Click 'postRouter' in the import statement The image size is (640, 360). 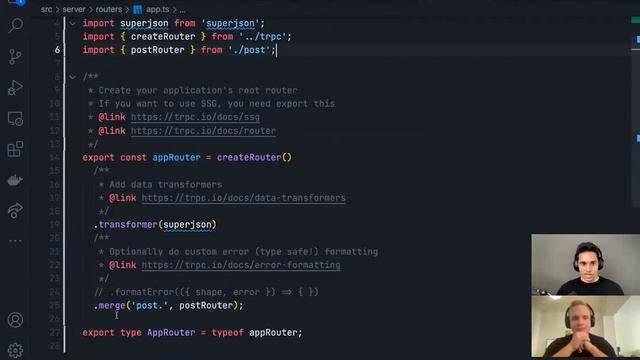click(x=158, y=50)
